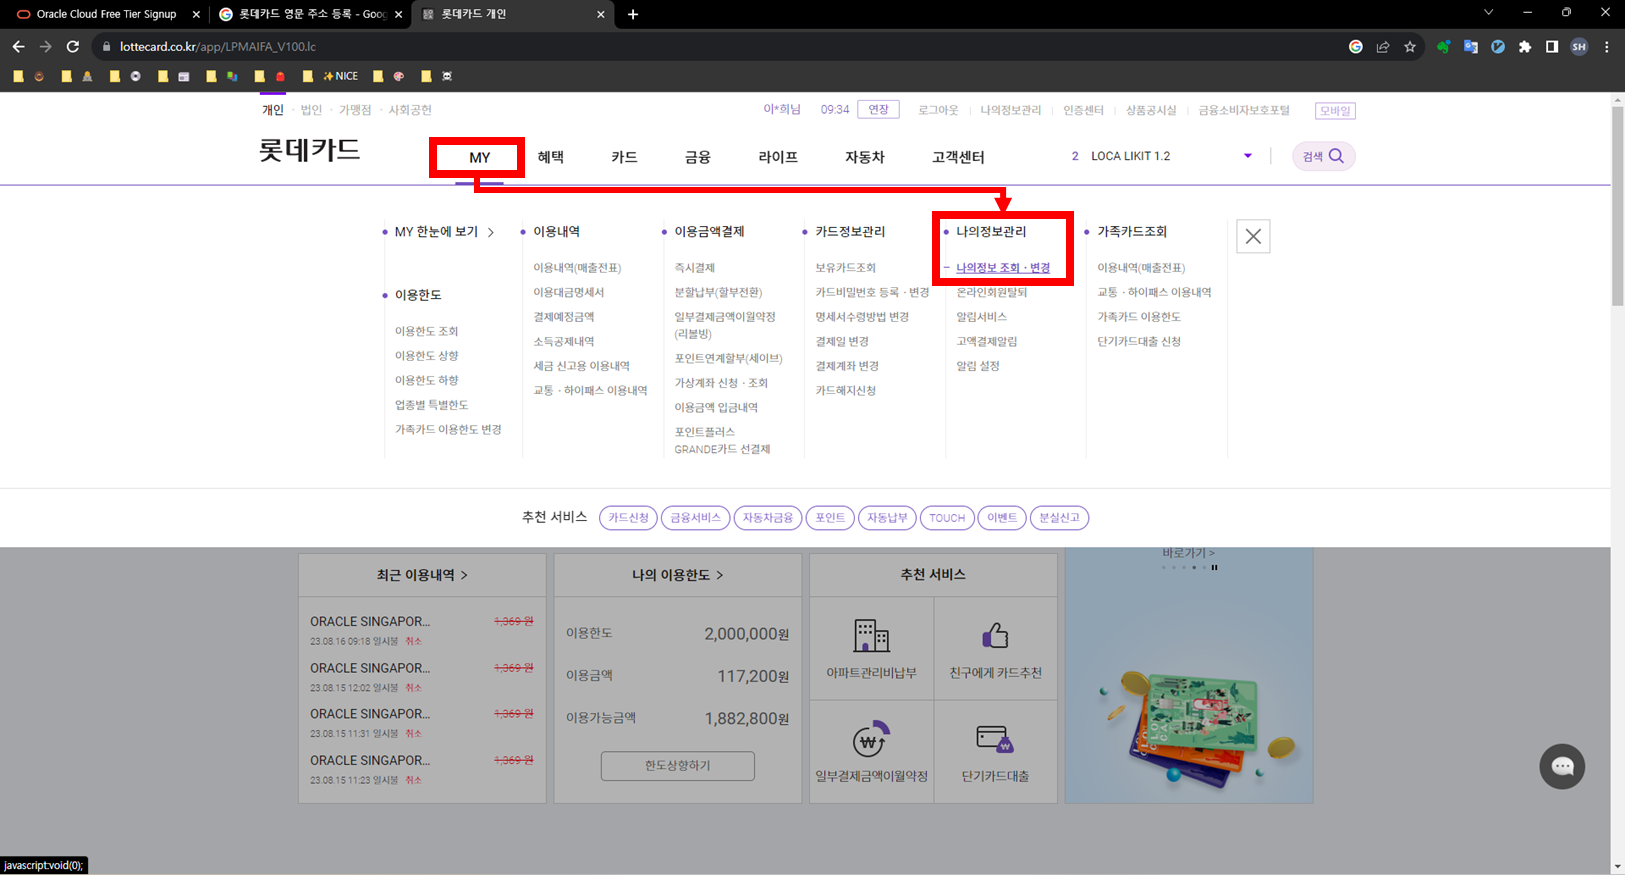1625x875 pixels.
Task: Switch to the 법인 site tab
Action: [311, 110]
